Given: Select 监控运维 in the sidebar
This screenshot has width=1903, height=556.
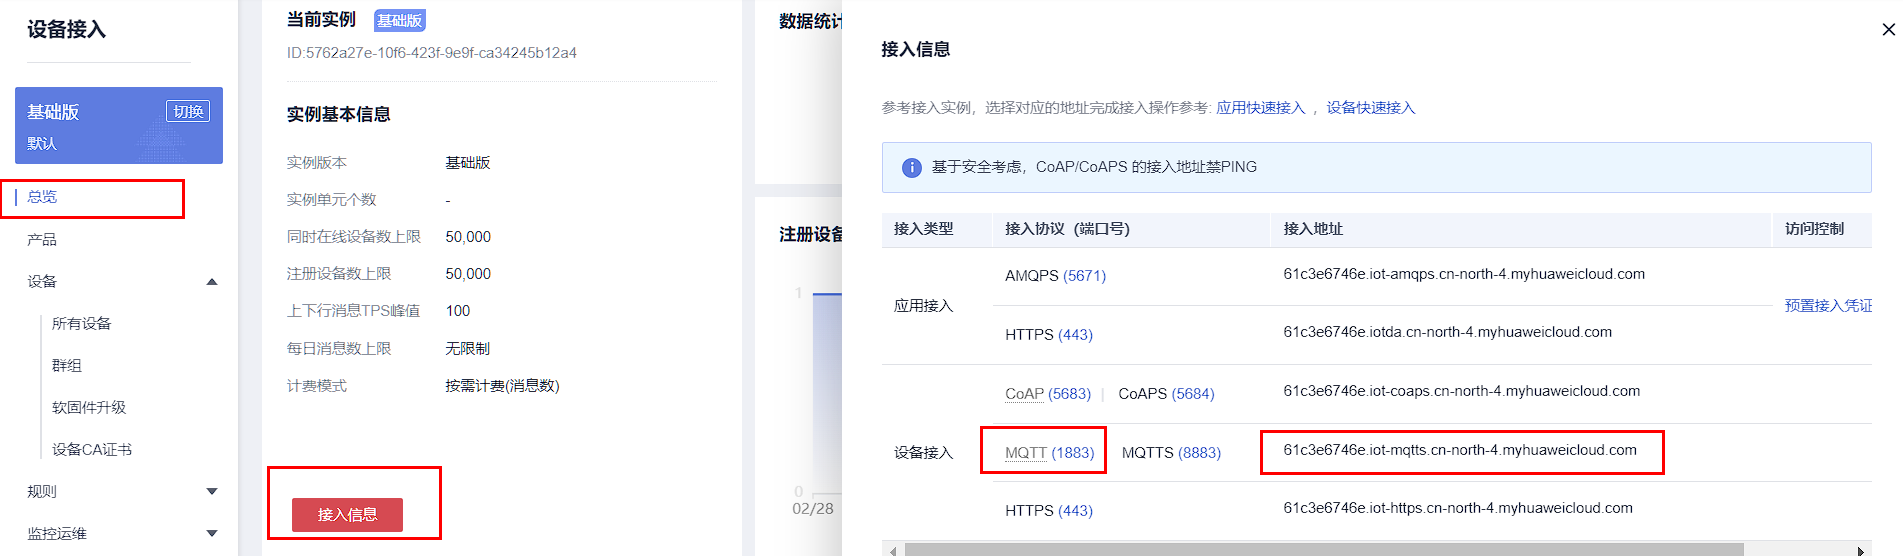Looking at the screenshot, I should pos(57,534).
